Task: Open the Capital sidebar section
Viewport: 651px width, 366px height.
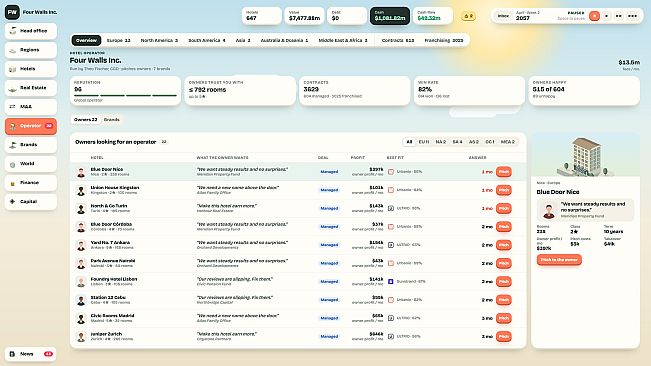Action: pyautogui.click(x=31, y=202)
